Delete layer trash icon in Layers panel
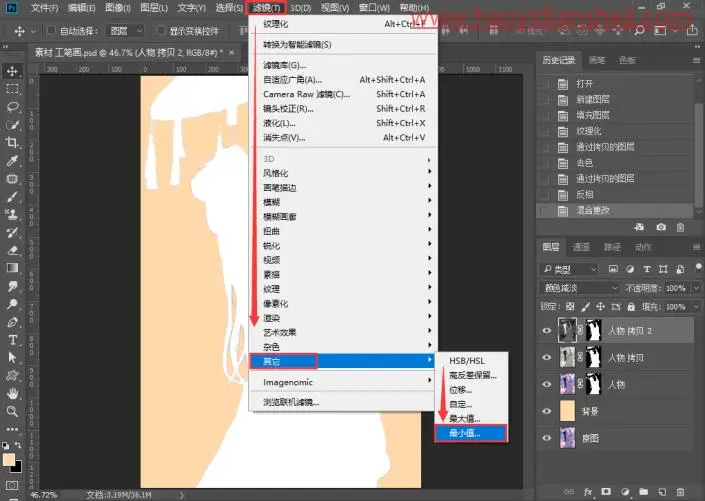 [x=681, y=492]
